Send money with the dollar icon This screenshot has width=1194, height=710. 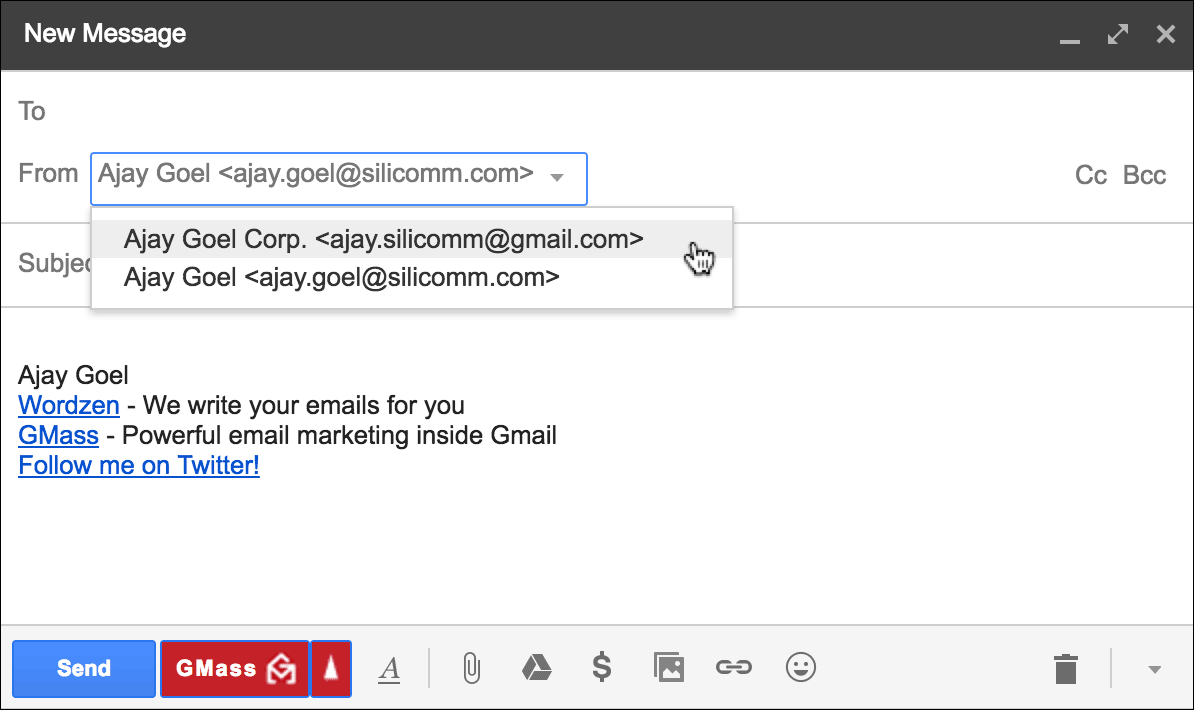(x=602, y=668)
